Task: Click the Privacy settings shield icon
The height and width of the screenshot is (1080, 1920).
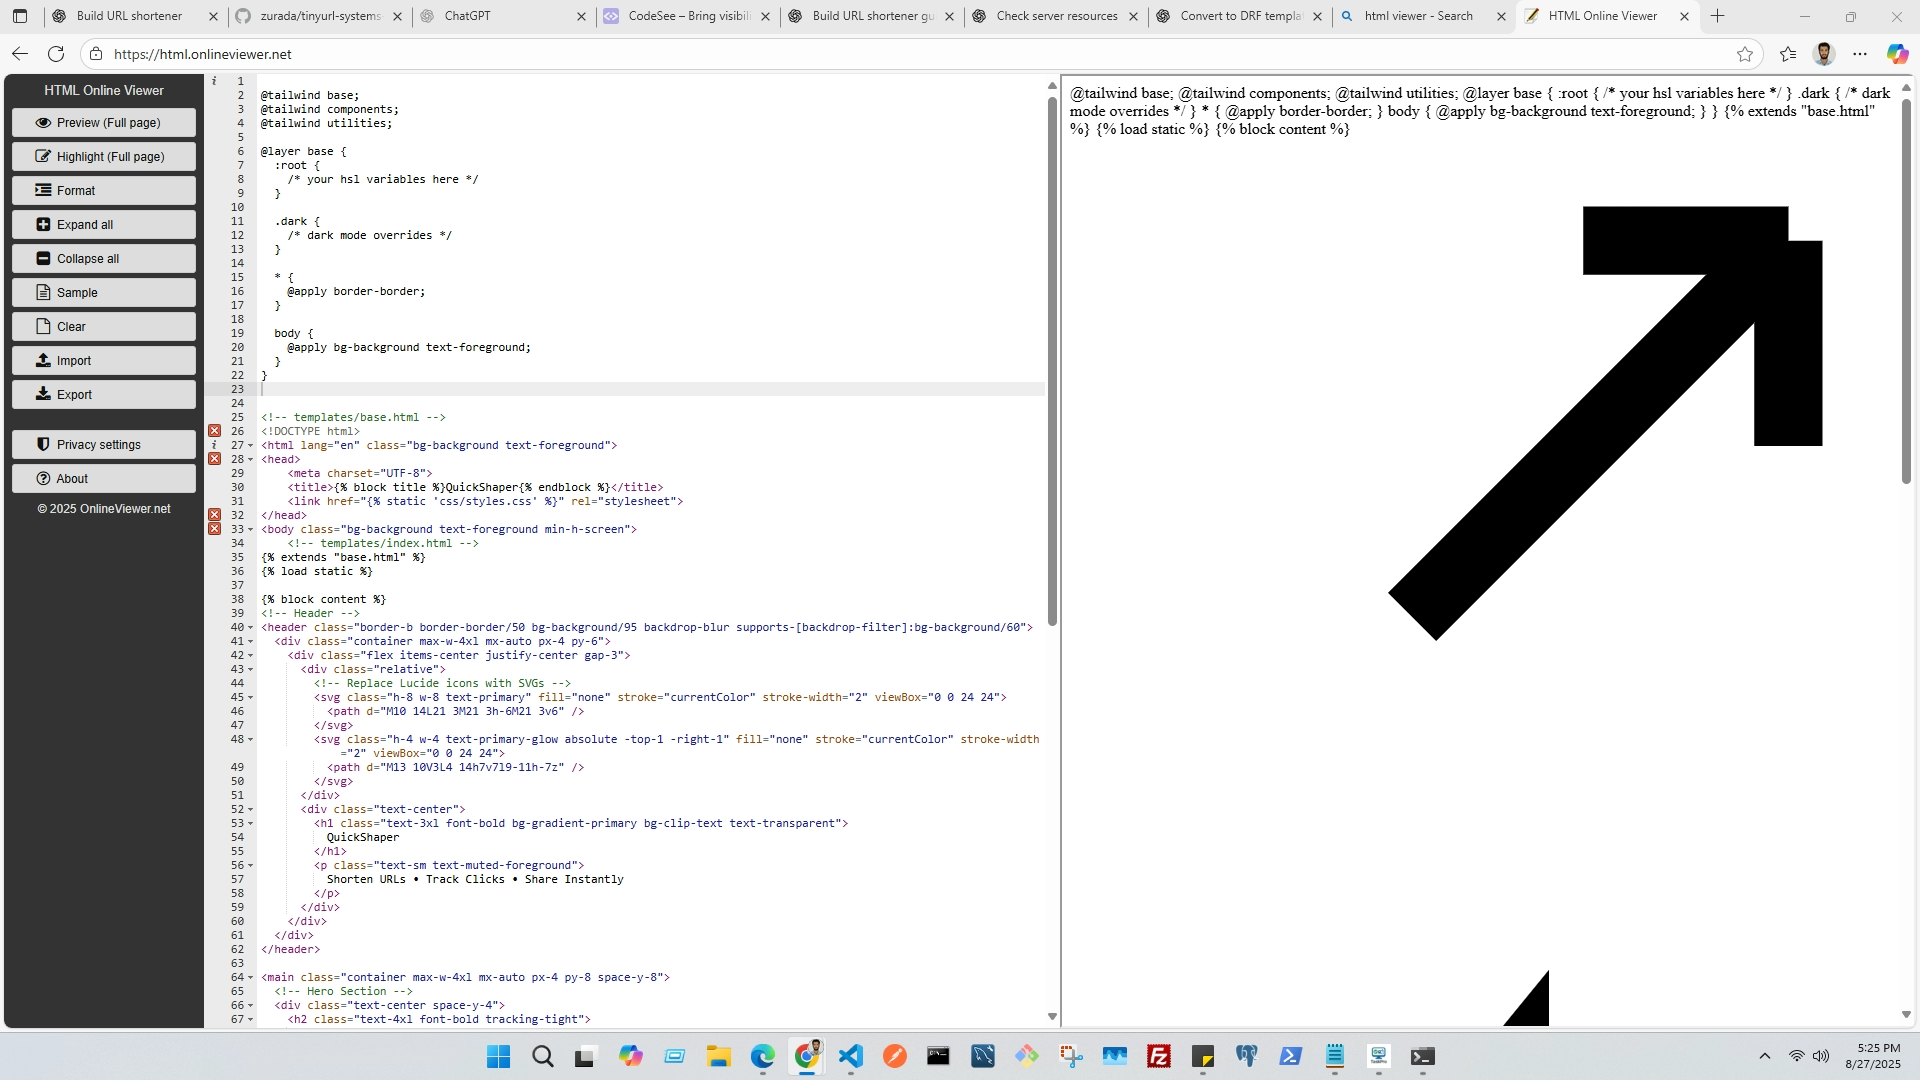Action: tap(43, 445)
